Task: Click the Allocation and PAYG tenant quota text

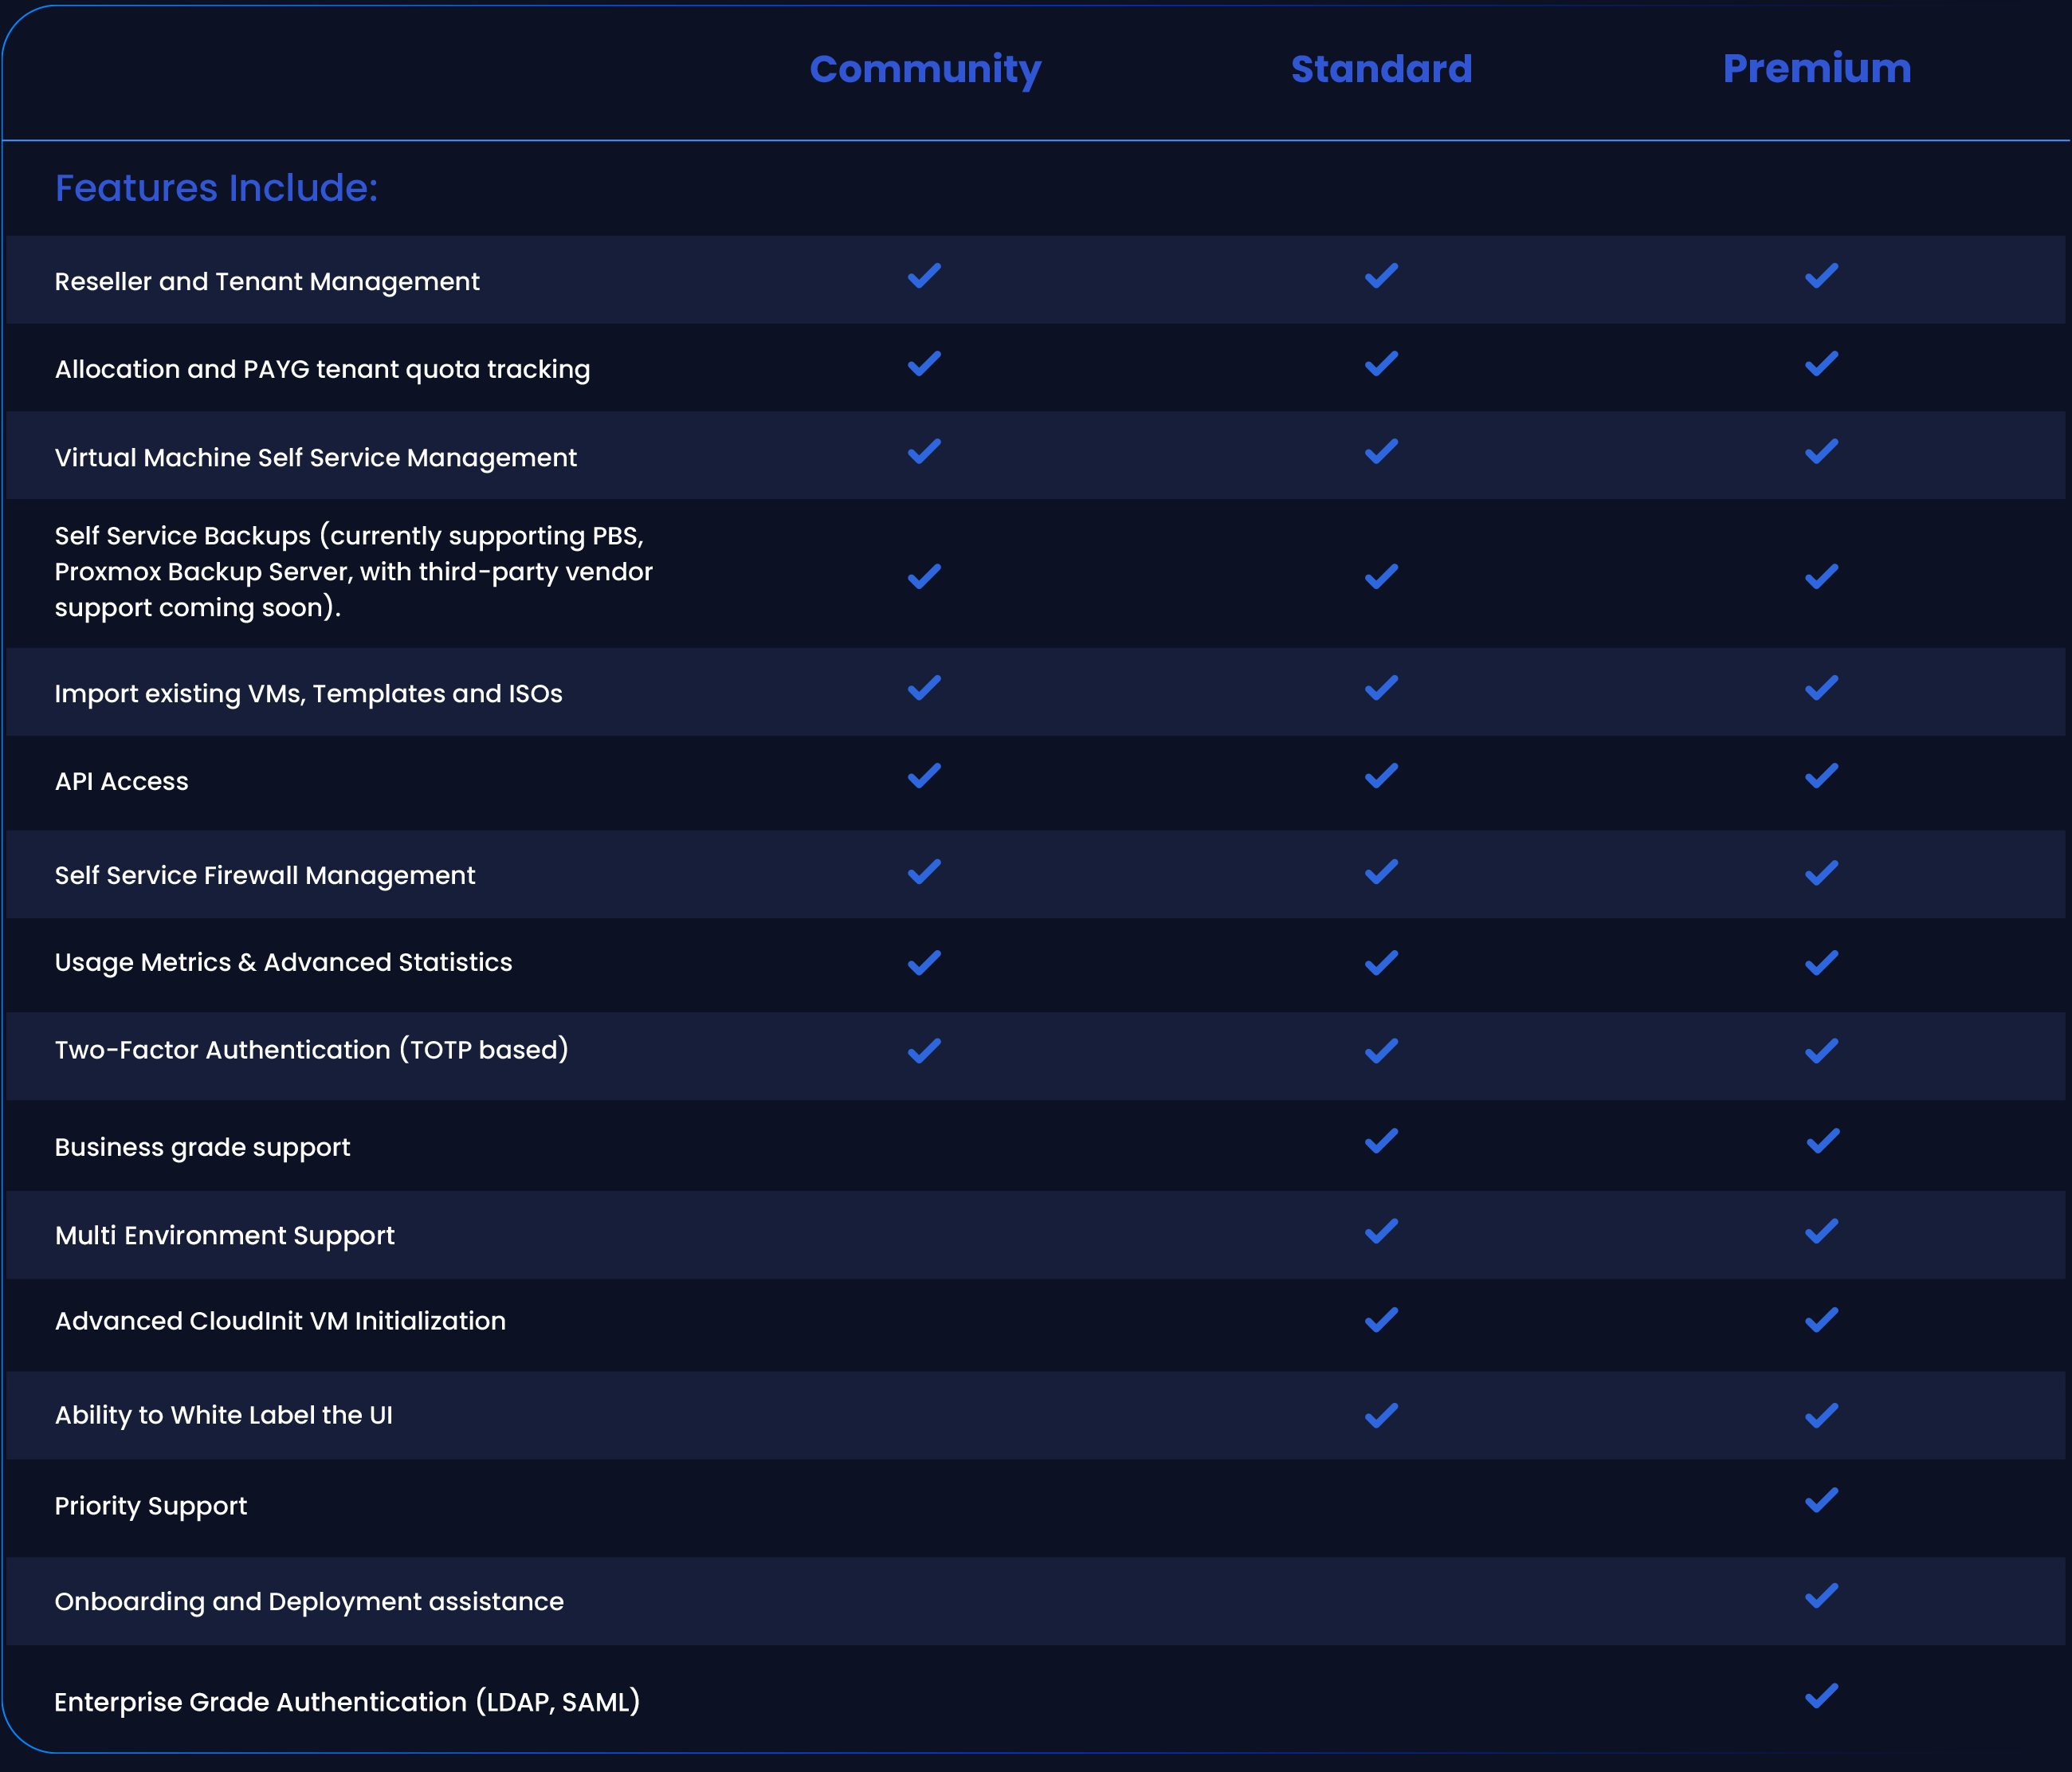Action: [322, 369]
